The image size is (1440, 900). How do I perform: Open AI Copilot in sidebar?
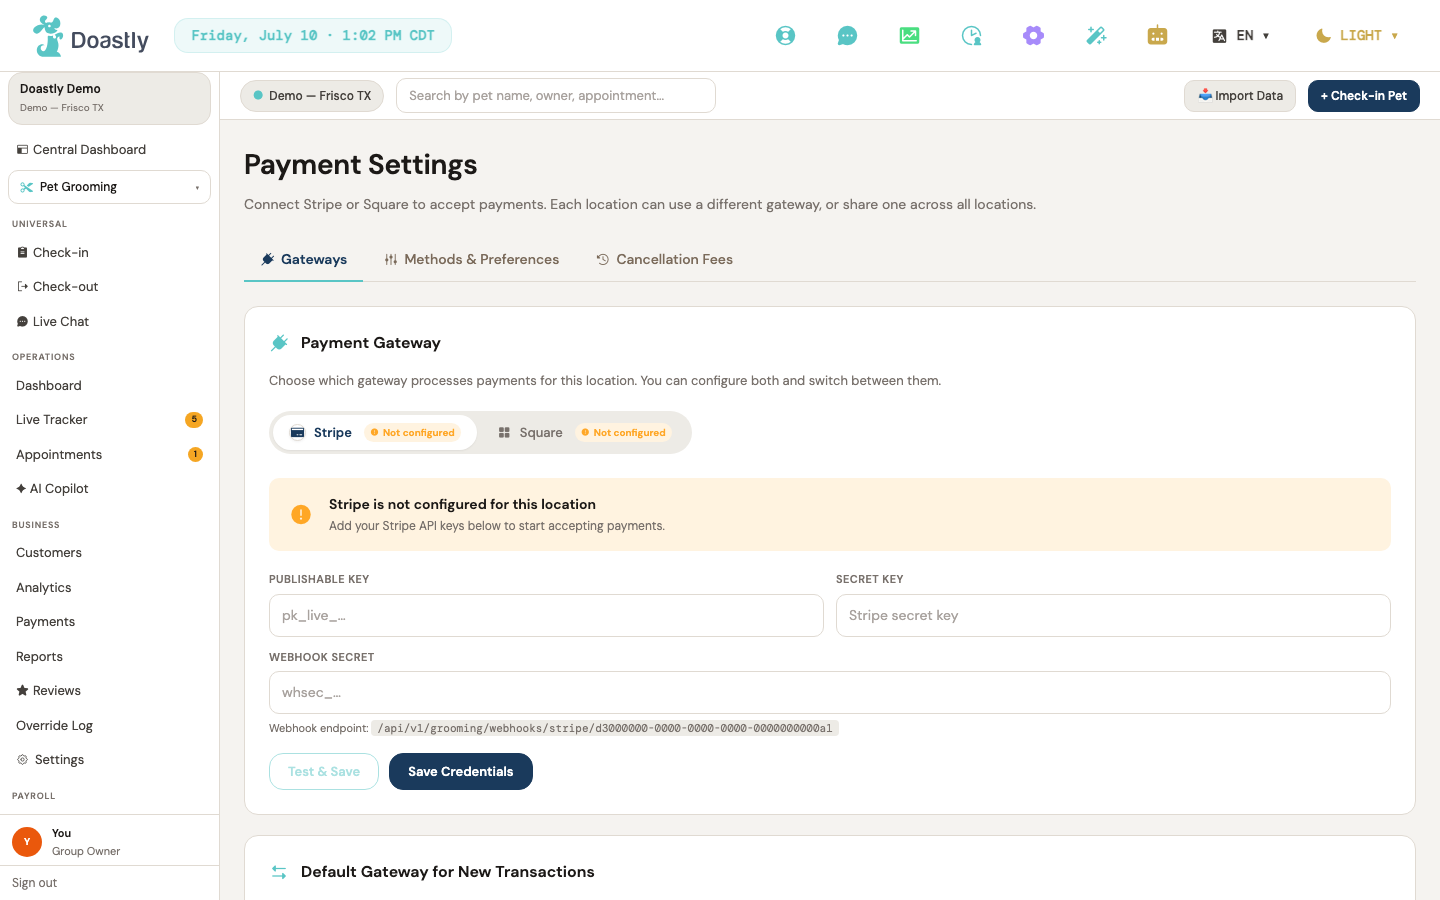click(x=109, y=489)
